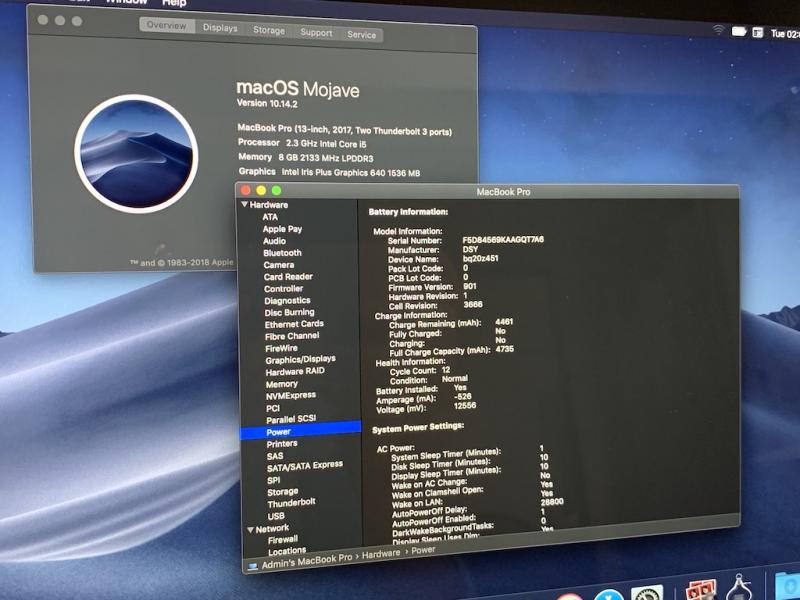The image size is (800, 600).
Task: Open the blue folder in the Dock
Action: [x=787, y=587]
